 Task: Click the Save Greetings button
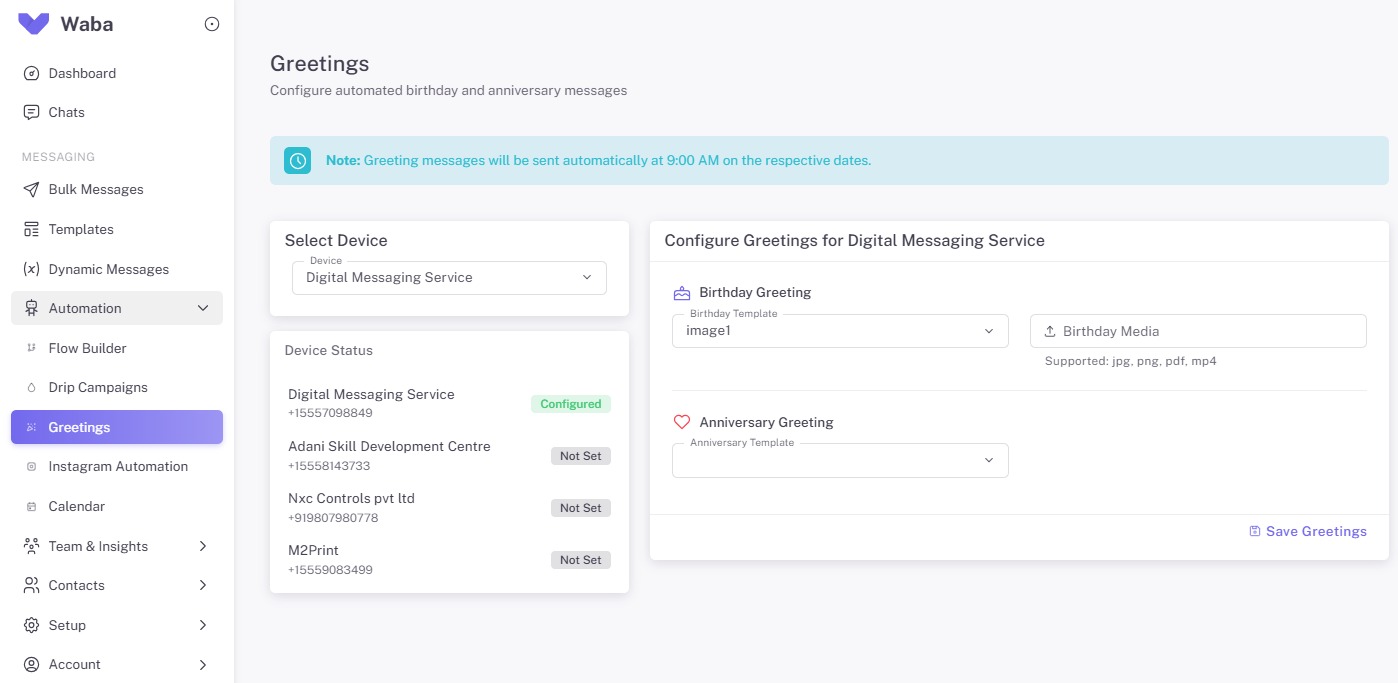click(1307, 531)
